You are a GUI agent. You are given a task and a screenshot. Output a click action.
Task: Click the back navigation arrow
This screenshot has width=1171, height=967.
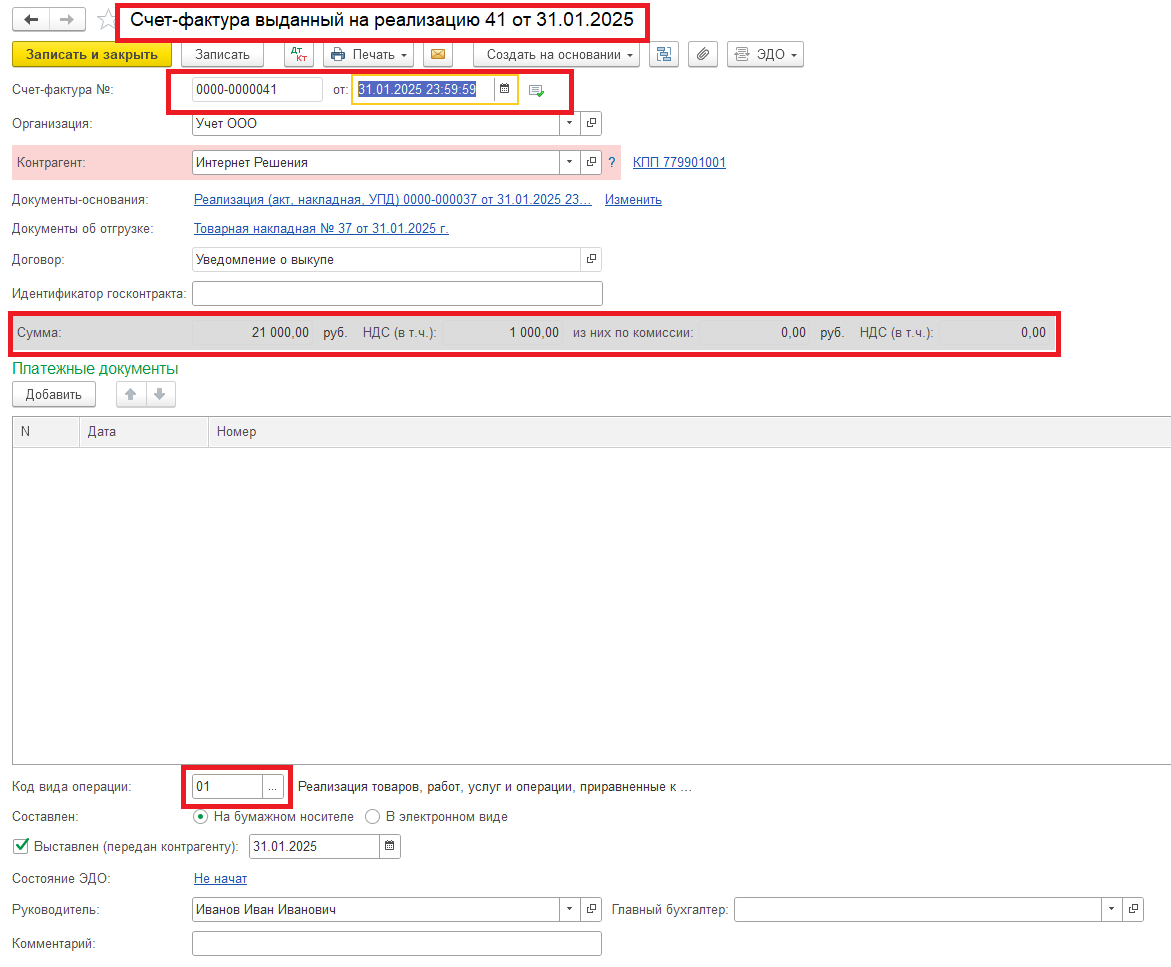[x=31, y=20]
